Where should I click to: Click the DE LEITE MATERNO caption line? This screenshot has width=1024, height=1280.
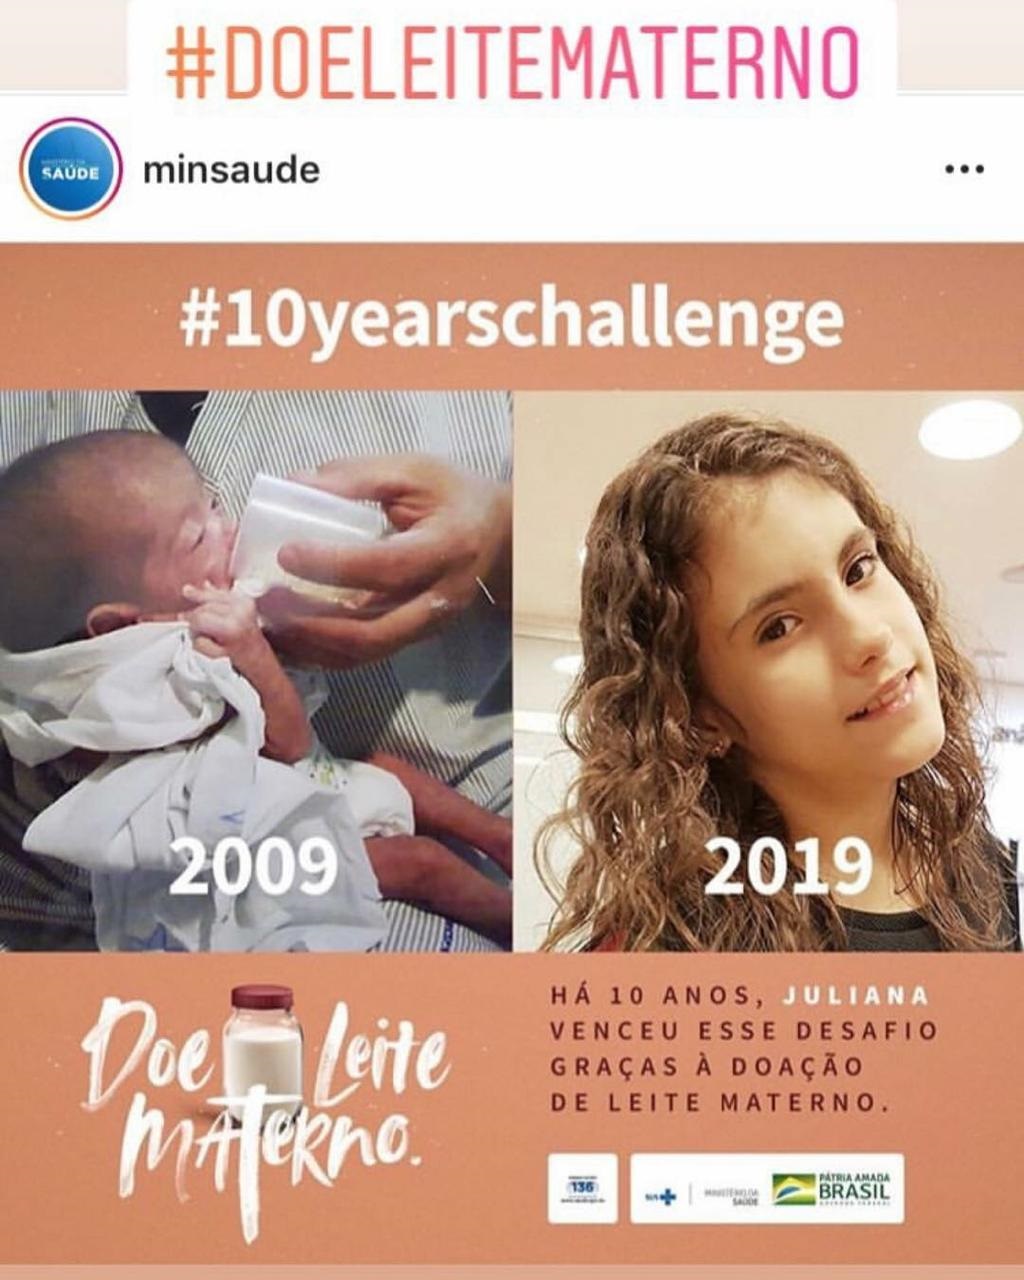coord(719,1103)
